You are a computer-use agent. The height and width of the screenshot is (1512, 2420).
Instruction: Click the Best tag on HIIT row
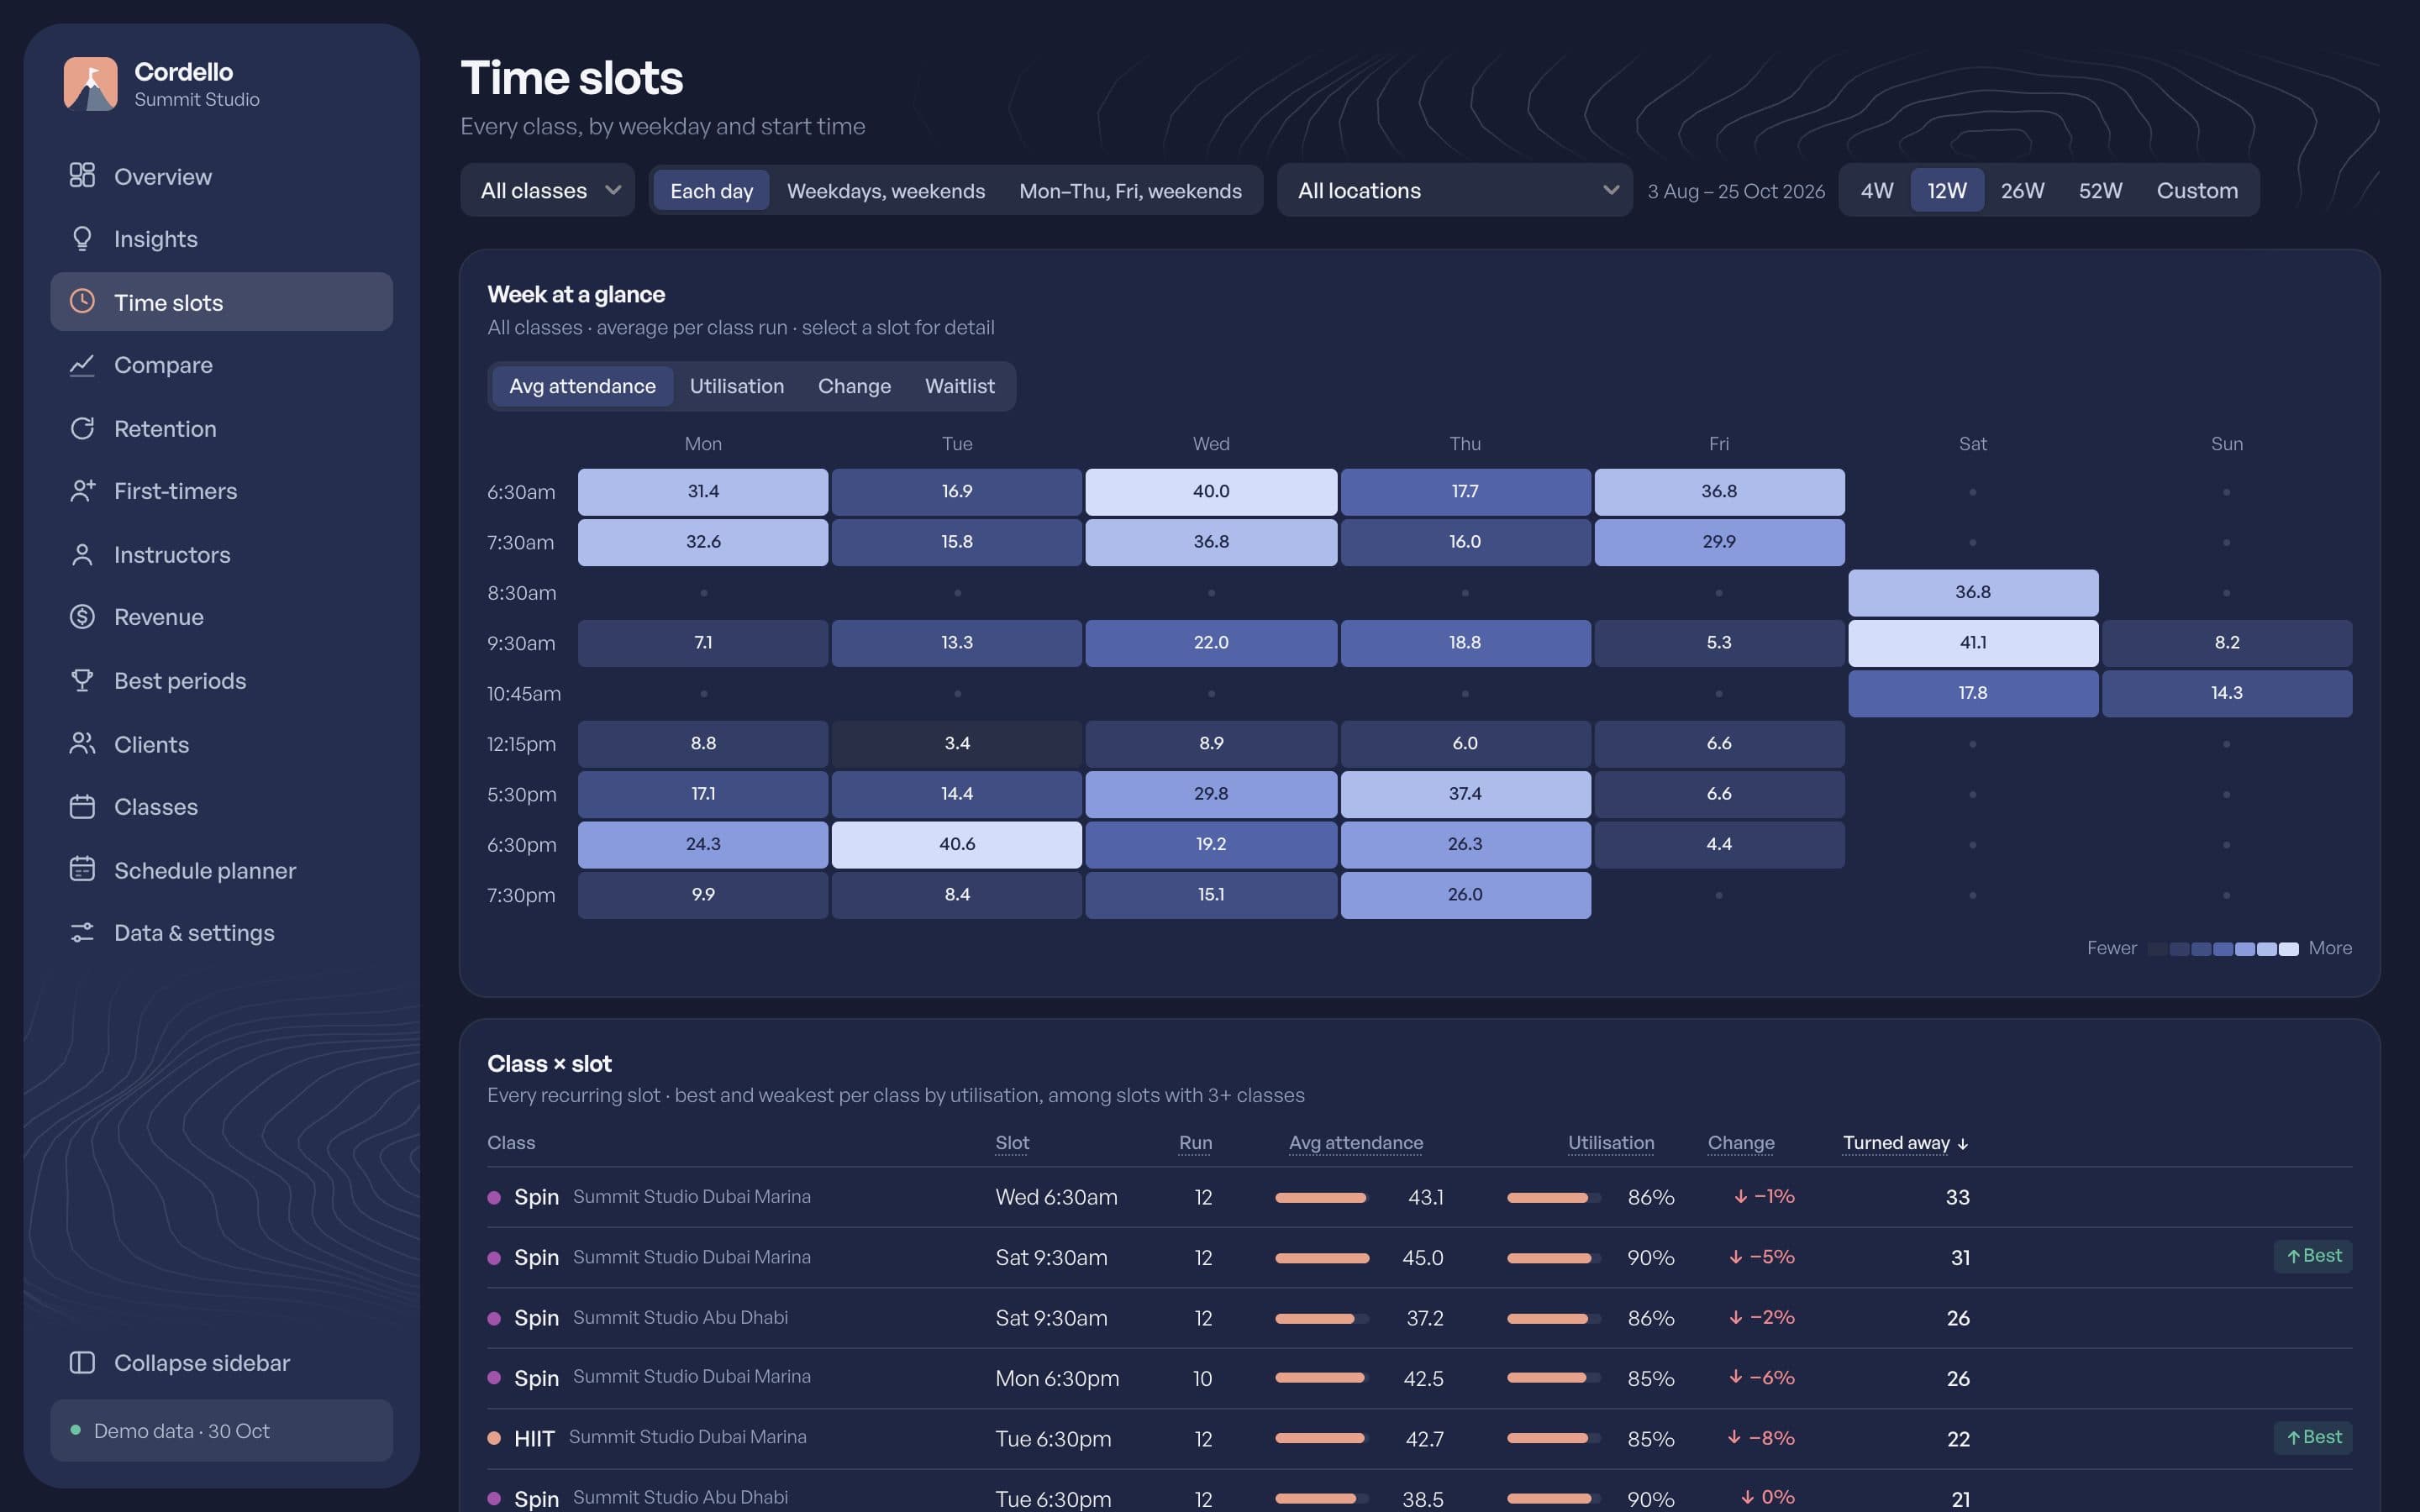(x=2313, y=1437)
